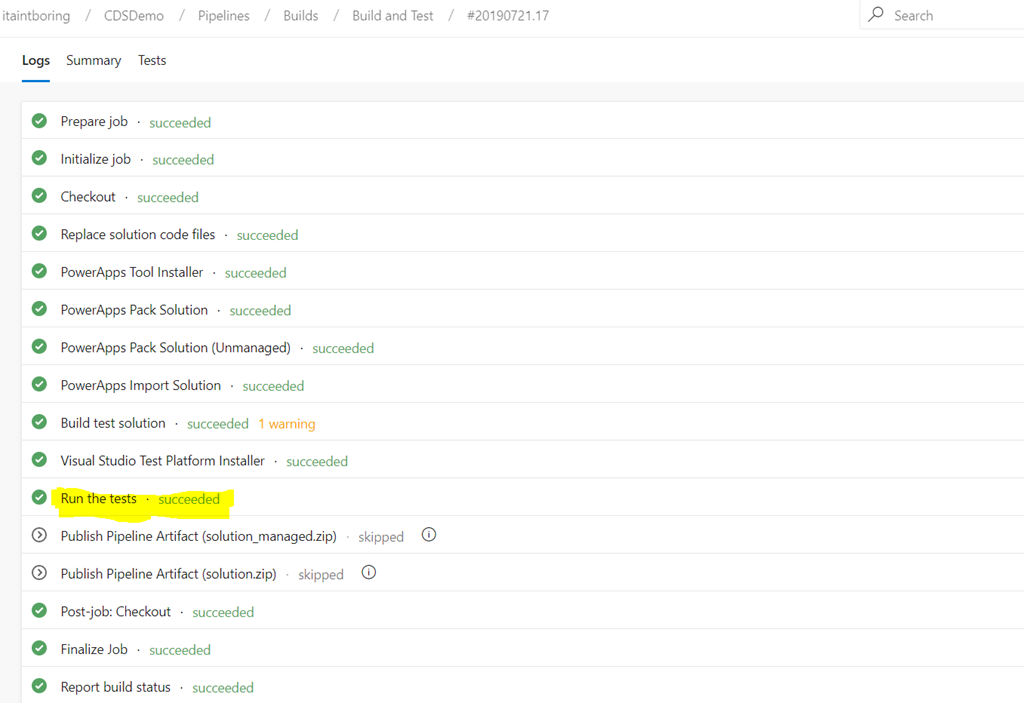Click skipped status of solution_managed.zip artifact

(x=381, y=537)
